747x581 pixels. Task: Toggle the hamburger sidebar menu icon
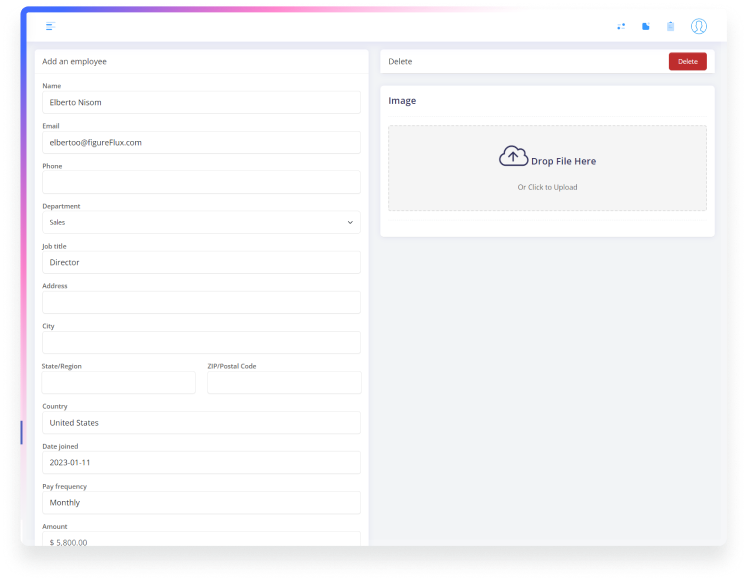[50, 26]
